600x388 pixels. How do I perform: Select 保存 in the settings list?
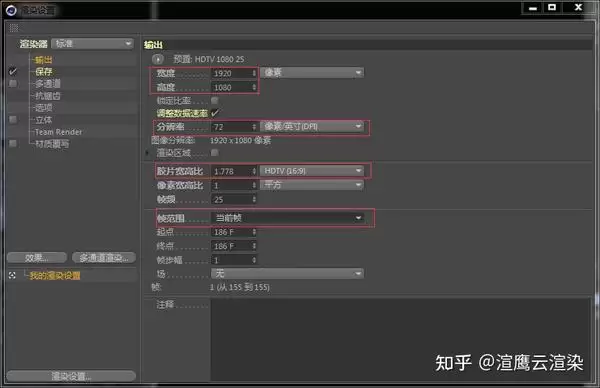44,72
